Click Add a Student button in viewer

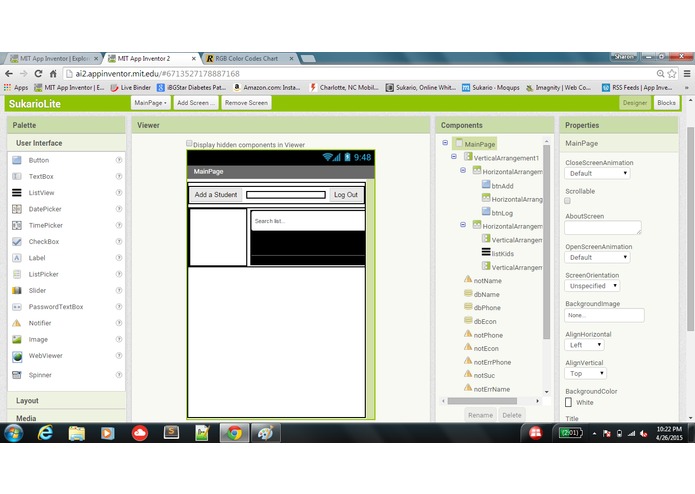coord(216,194)
